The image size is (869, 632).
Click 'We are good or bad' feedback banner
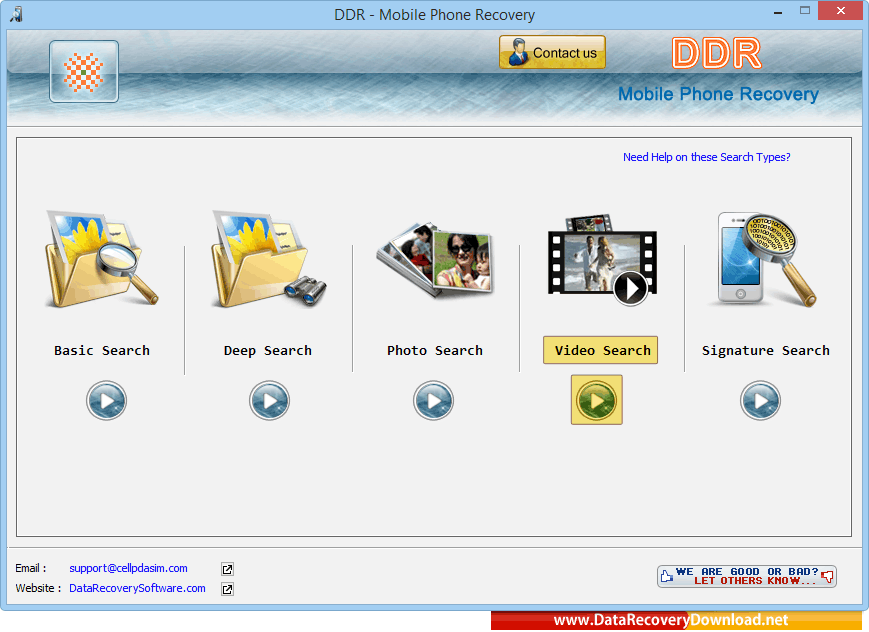[747, 576]
